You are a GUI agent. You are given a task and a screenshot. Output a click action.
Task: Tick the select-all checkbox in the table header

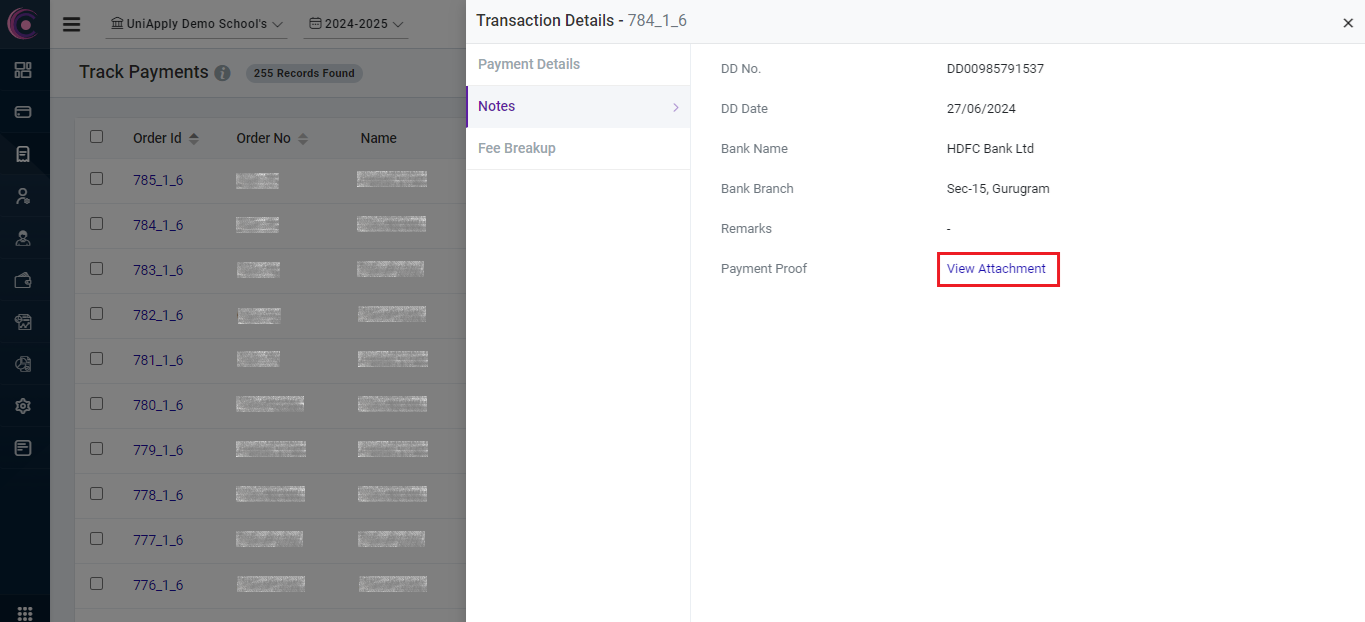click(97, 137)
